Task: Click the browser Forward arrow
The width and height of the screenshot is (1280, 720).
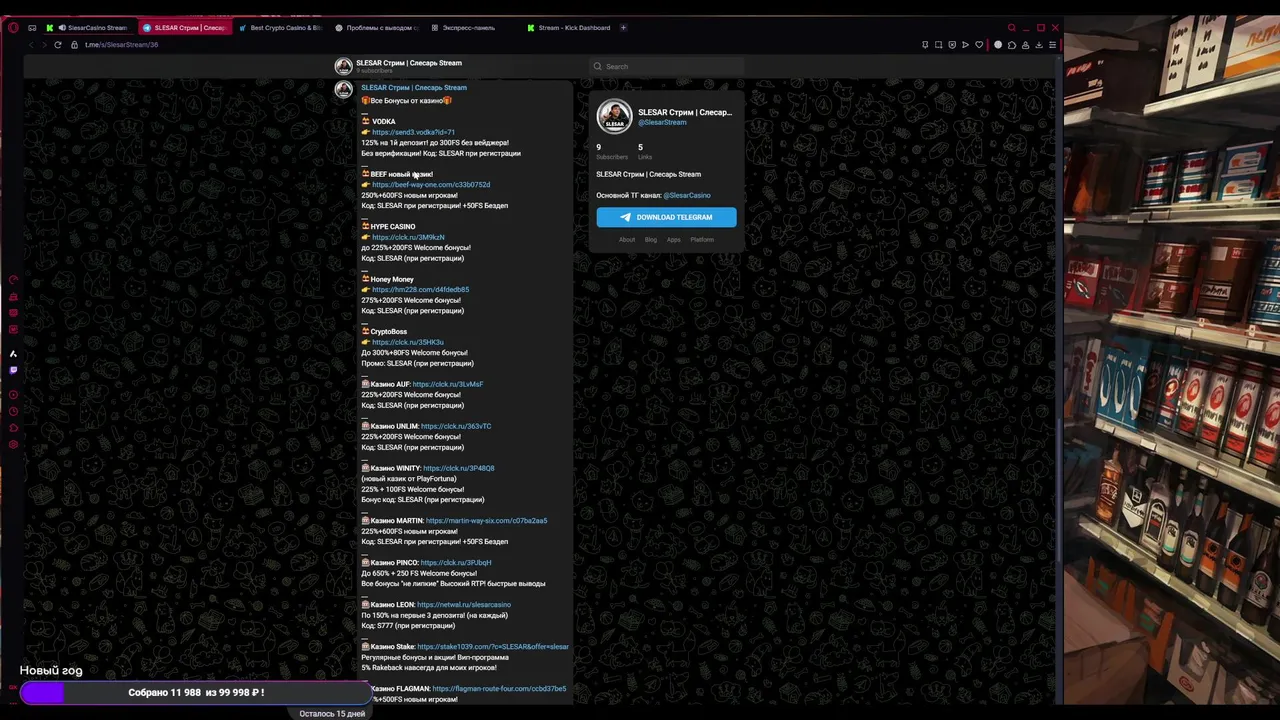Action: pos(44,45)
